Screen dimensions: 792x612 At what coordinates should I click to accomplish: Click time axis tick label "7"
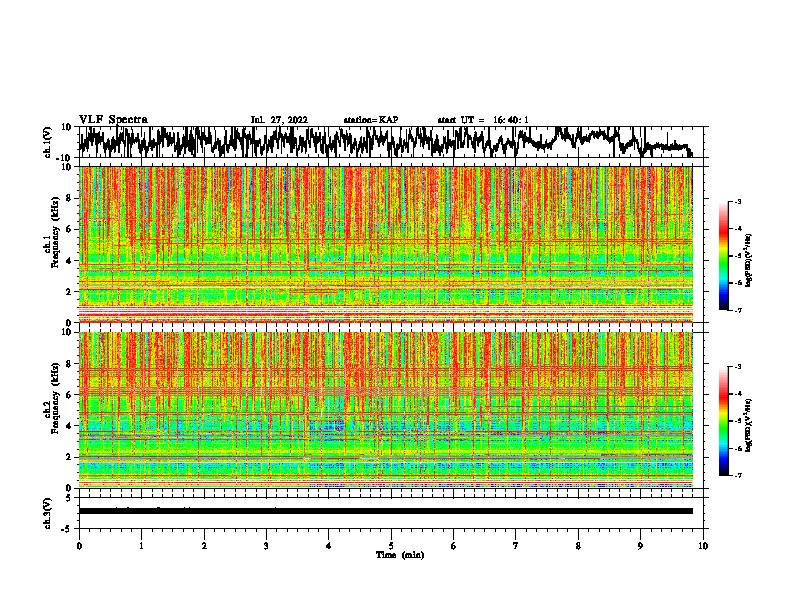tap(516, 546)
